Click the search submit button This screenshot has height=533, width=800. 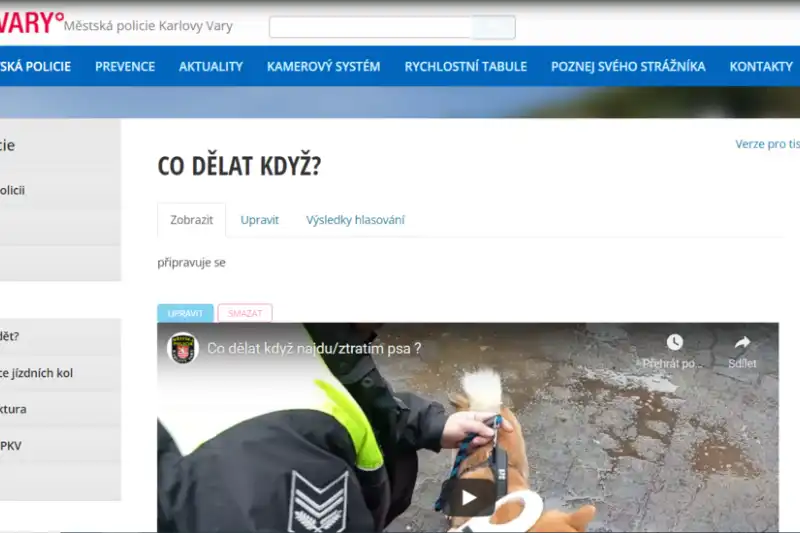pyautogui.click(x=493, y=27)
